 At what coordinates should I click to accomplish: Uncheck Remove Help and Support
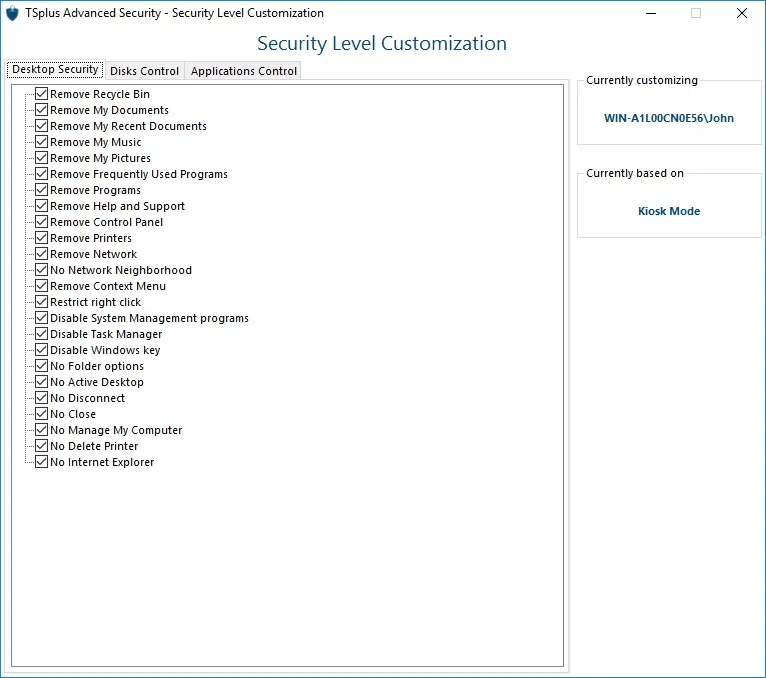click(42, 206)
